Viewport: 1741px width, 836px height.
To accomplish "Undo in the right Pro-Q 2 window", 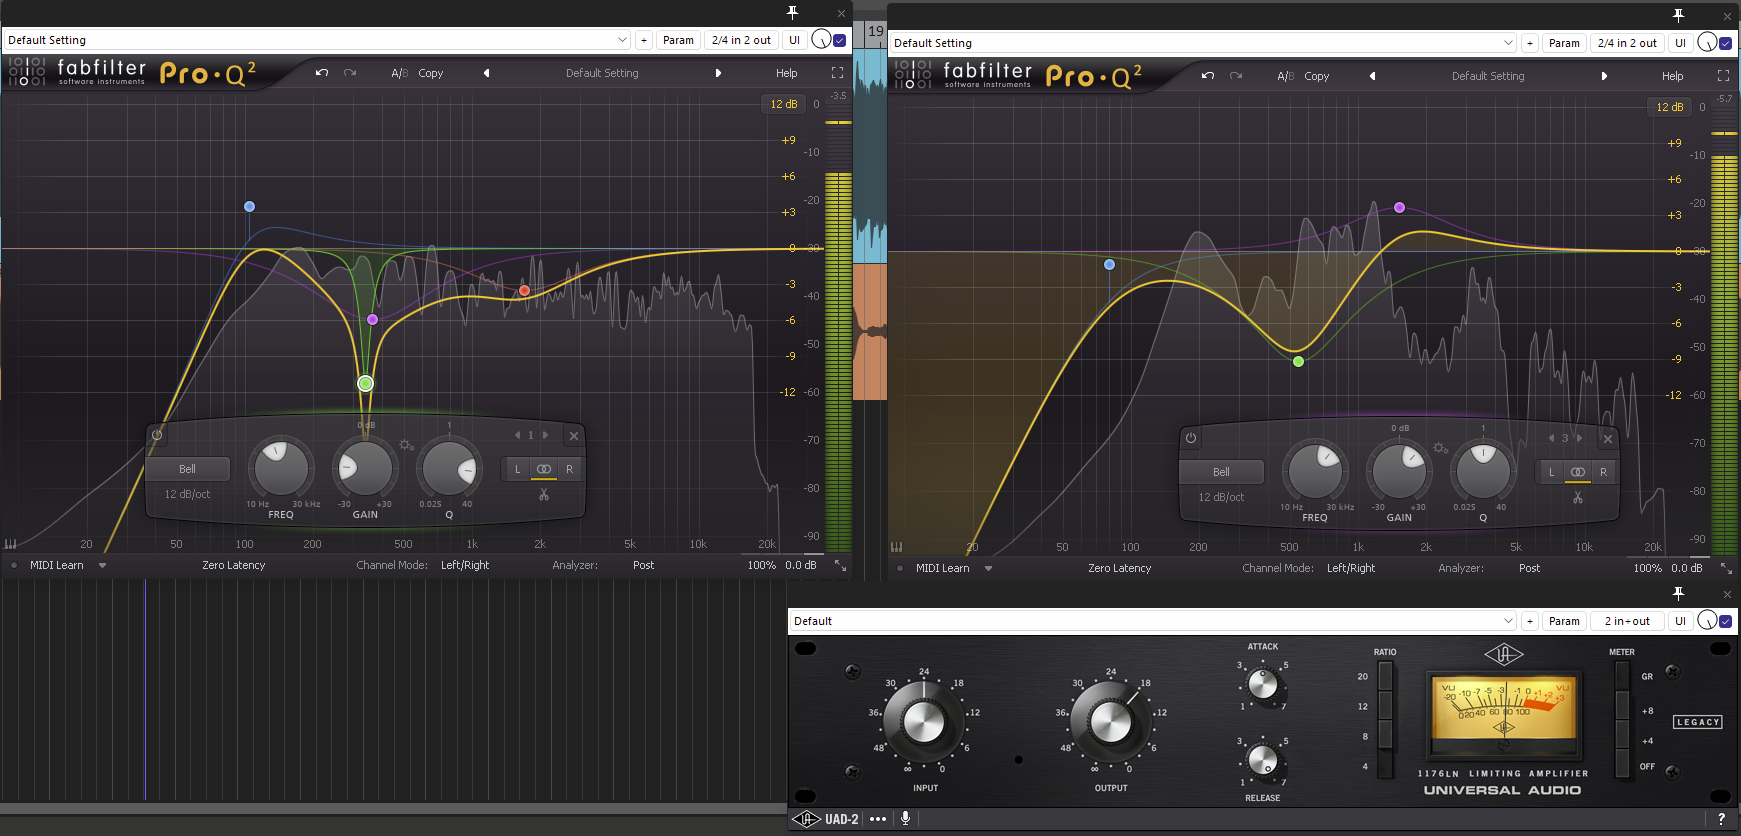I will 1207,76.
